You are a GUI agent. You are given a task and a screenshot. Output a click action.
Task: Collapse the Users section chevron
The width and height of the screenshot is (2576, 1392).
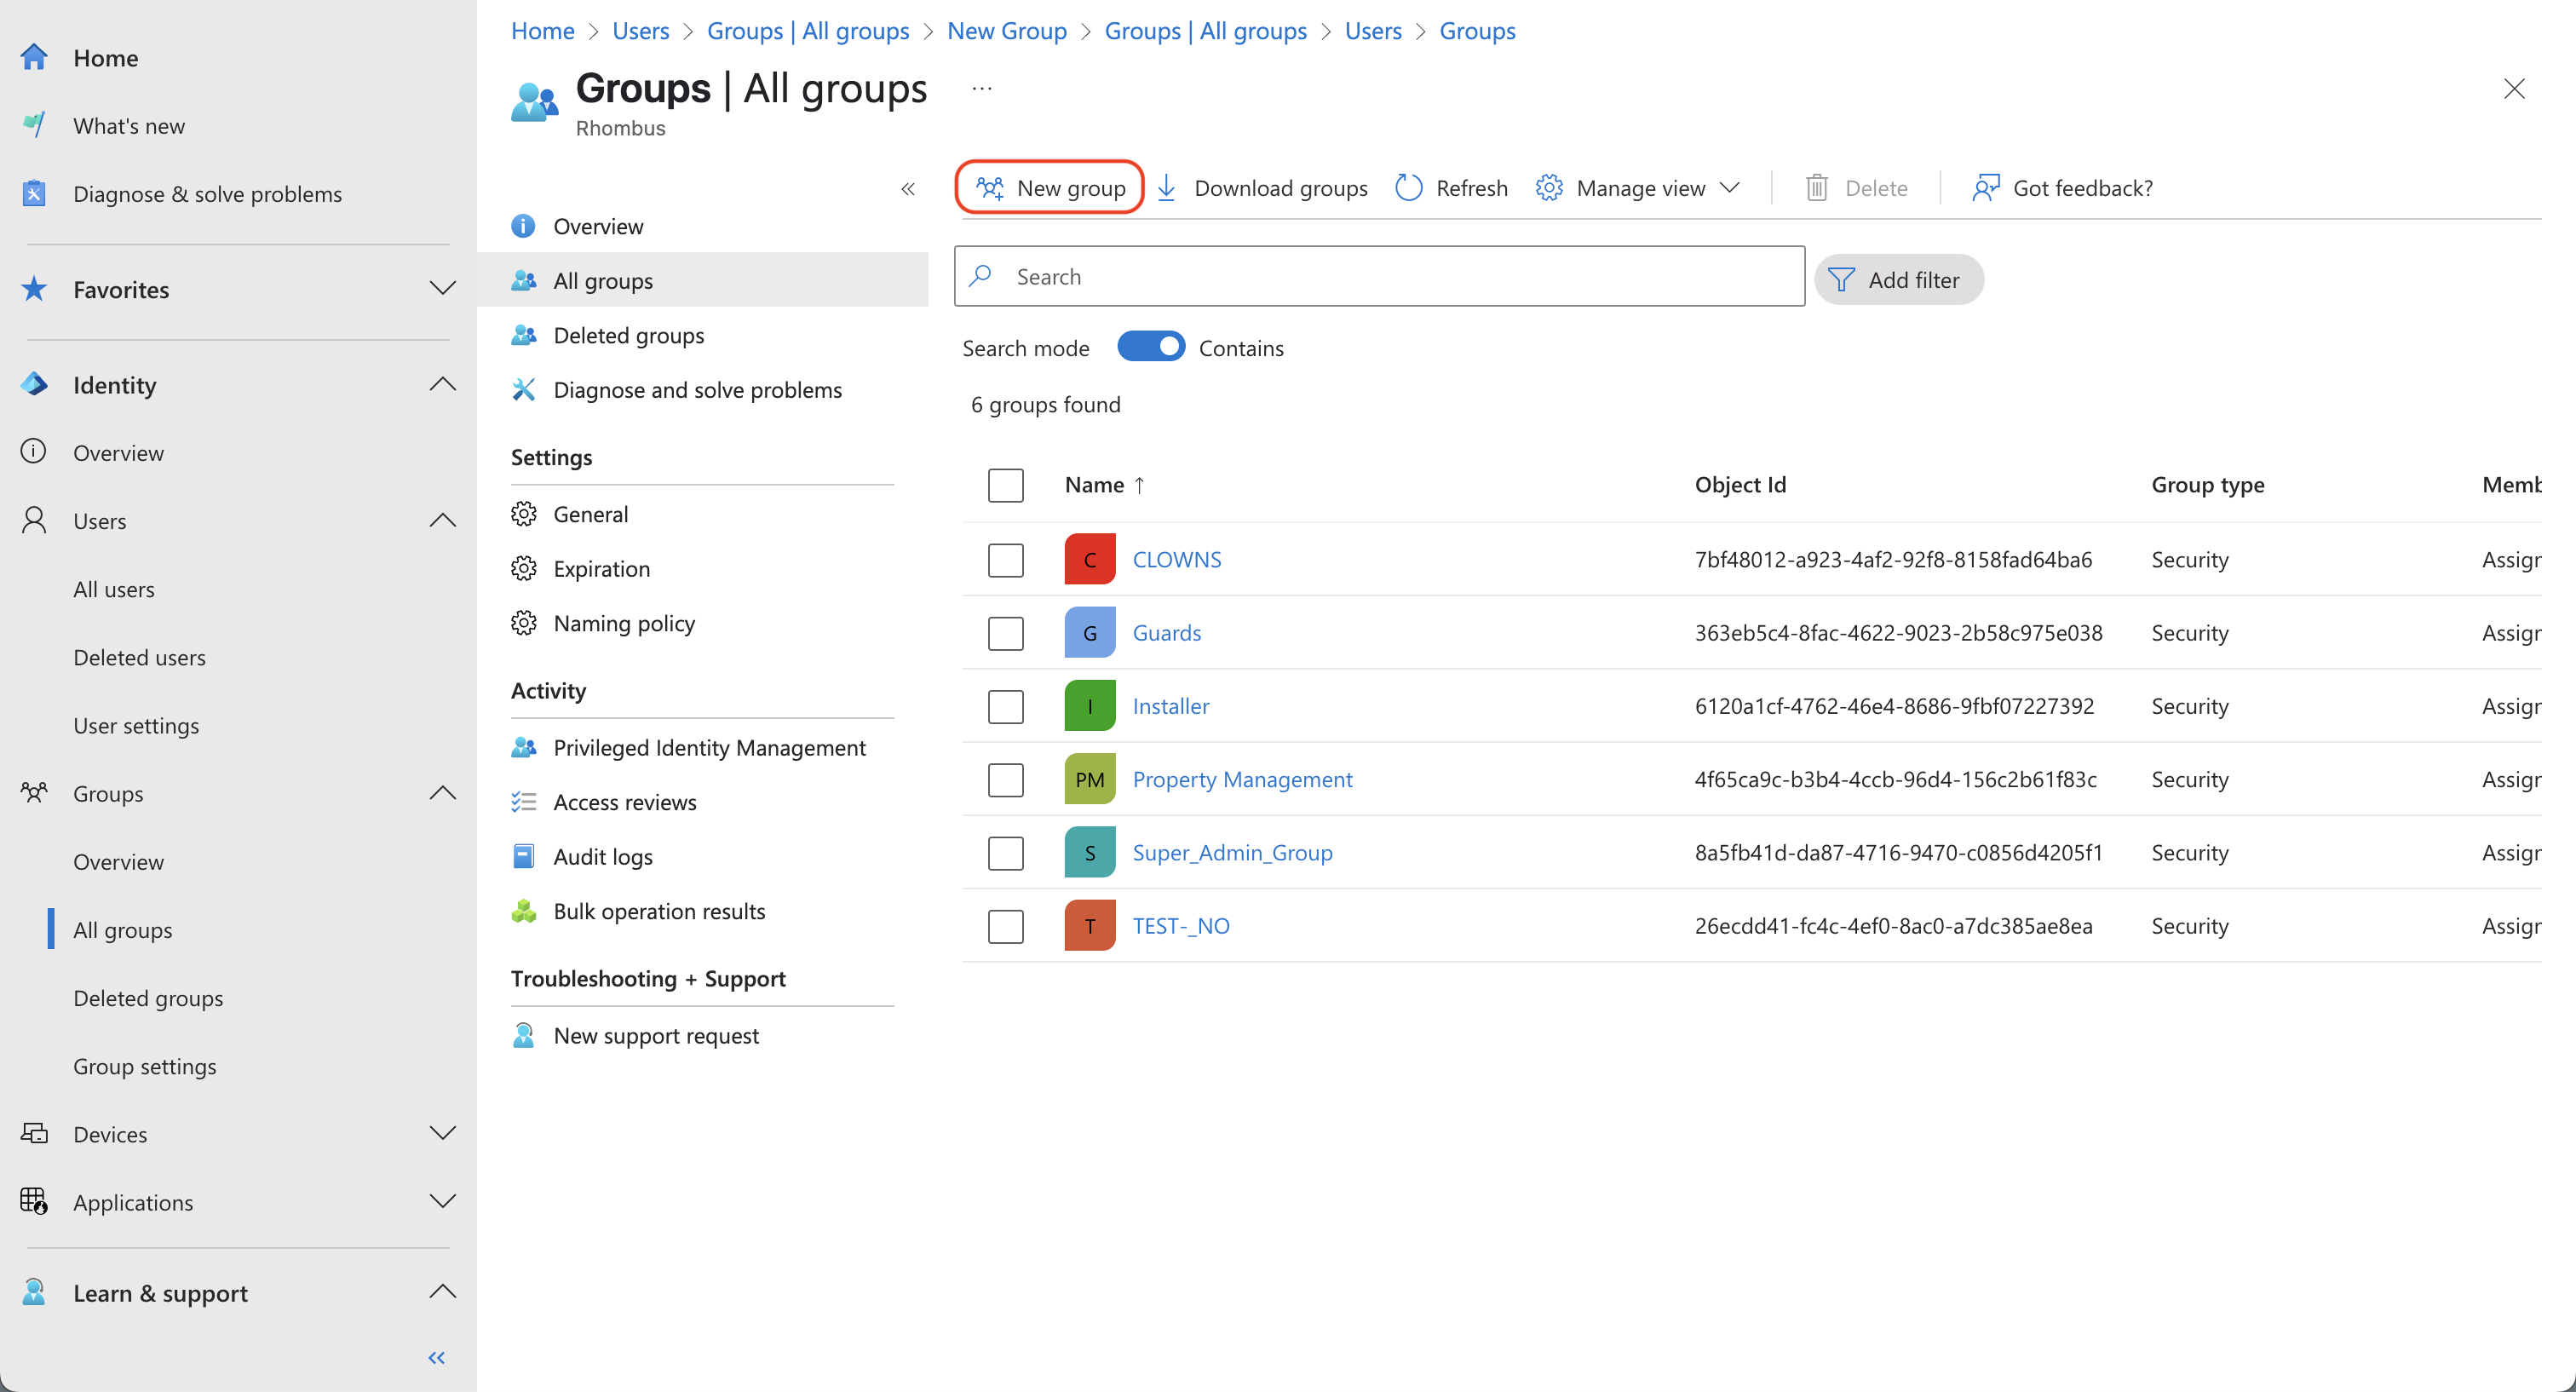coord(442,520)
